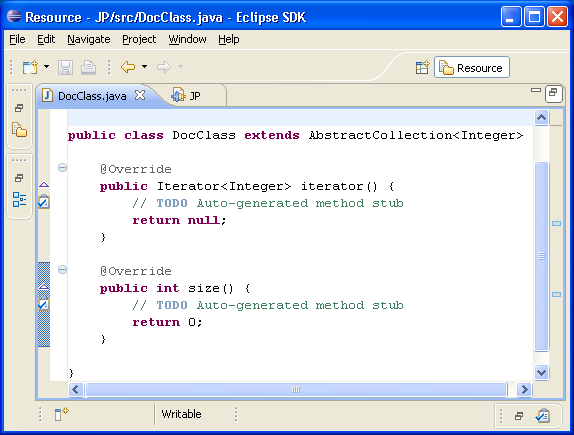Select the Resource perspective button

pos(472,67)
